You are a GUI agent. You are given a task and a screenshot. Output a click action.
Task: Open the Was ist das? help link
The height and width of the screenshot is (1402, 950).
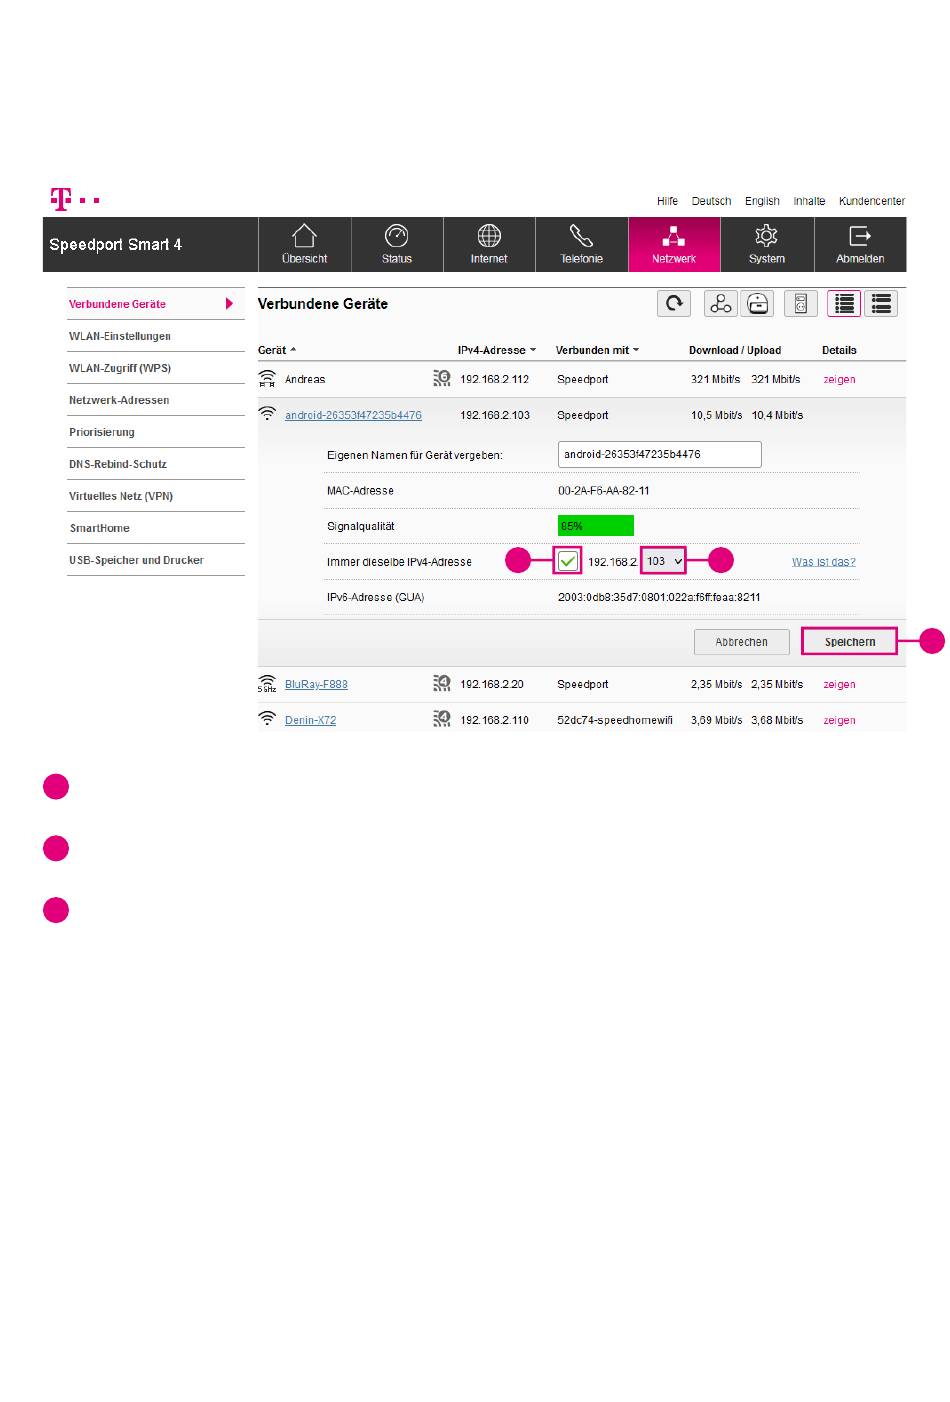coord(824,562)
